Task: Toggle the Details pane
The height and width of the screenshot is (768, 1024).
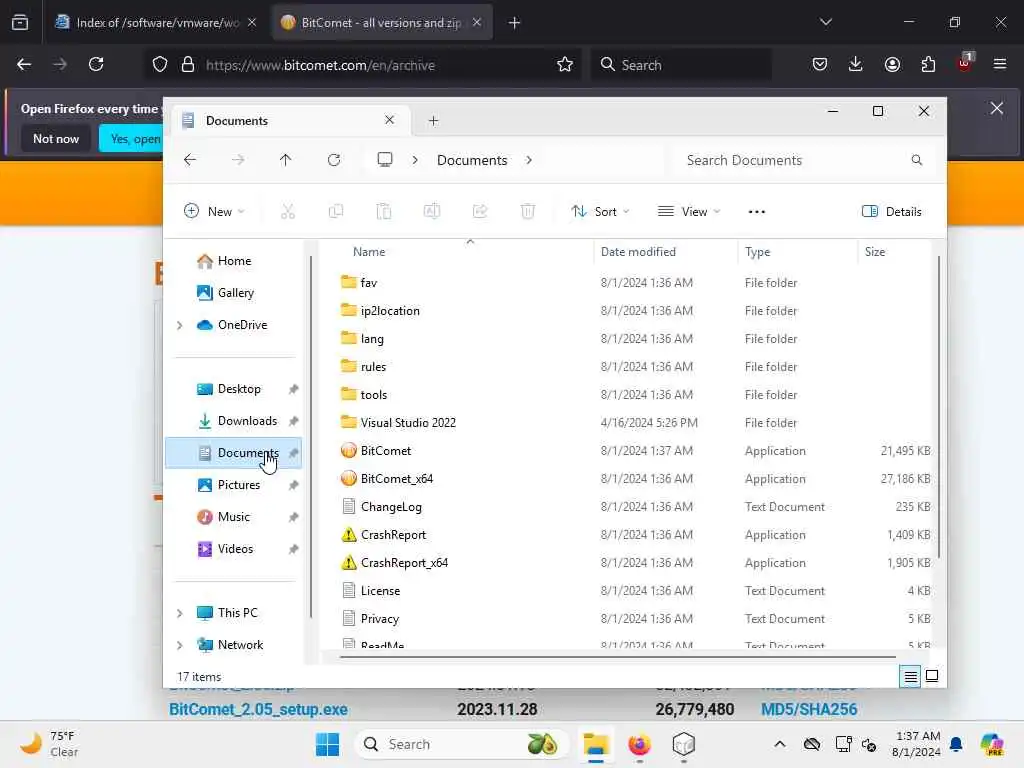Action: (891, 212)
